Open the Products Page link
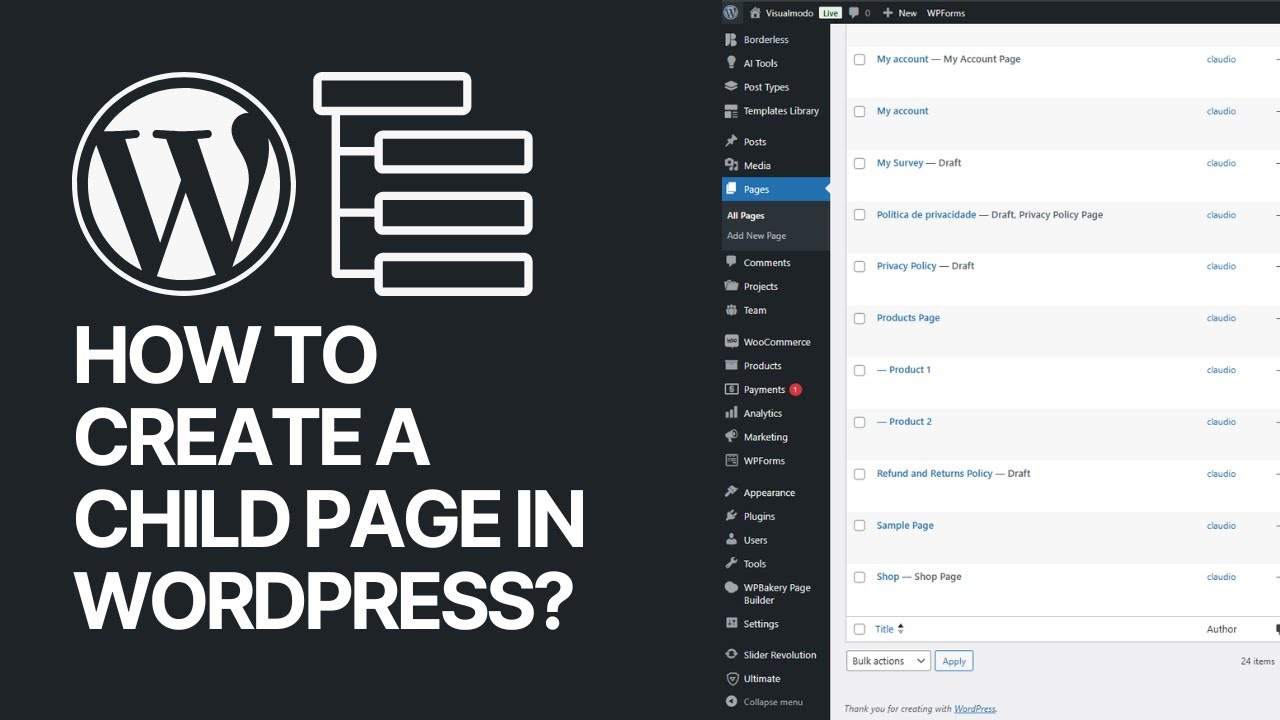This screenshot has width=1280, height=720. (908, 318)
